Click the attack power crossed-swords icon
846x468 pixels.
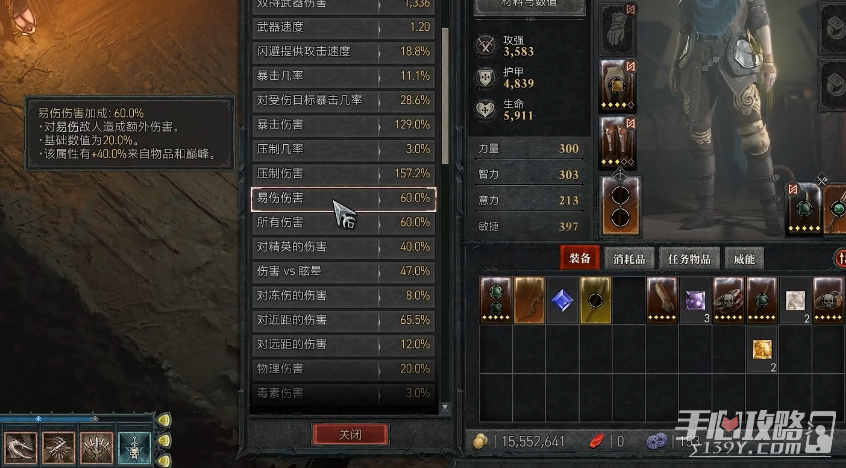click(485, 46)
